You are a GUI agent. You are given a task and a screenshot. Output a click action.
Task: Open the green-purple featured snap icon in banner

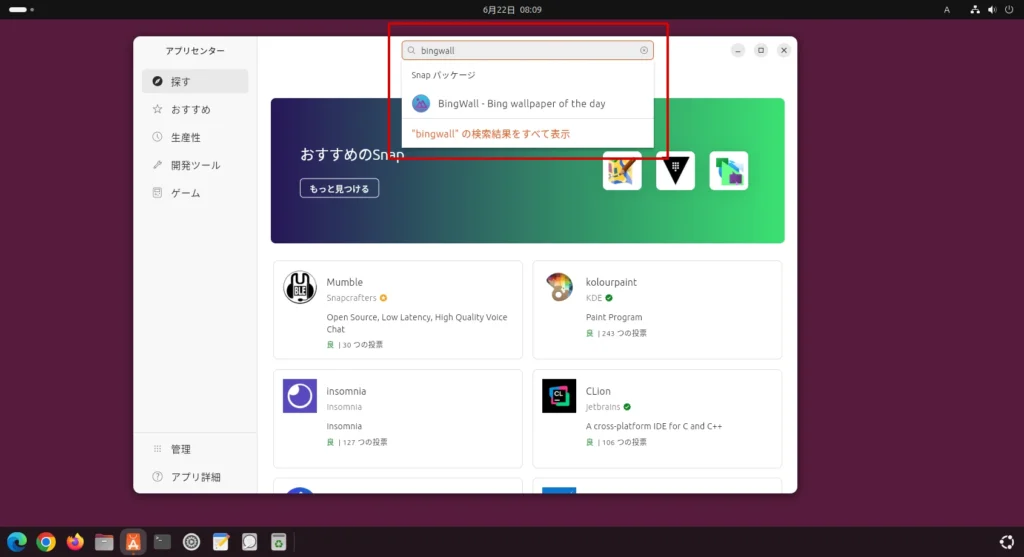coord(729,171)
